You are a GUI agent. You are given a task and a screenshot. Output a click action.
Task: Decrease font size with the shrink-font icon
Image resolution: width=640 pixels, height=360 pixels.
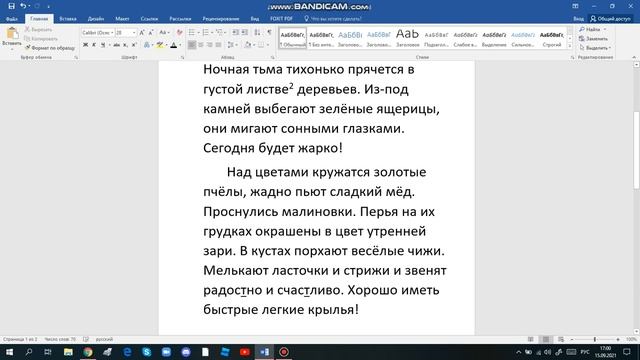pyautogui.click(x=151, y=32)
